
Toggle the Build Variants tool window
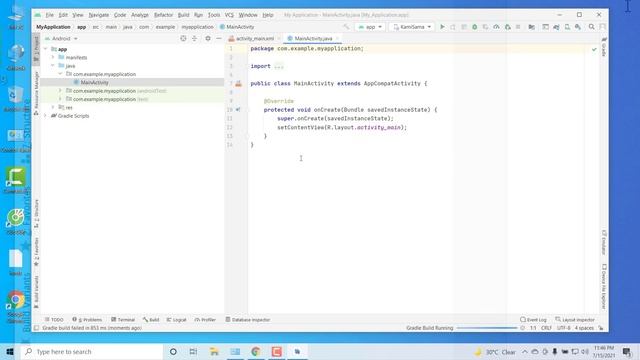pos(36,292)
